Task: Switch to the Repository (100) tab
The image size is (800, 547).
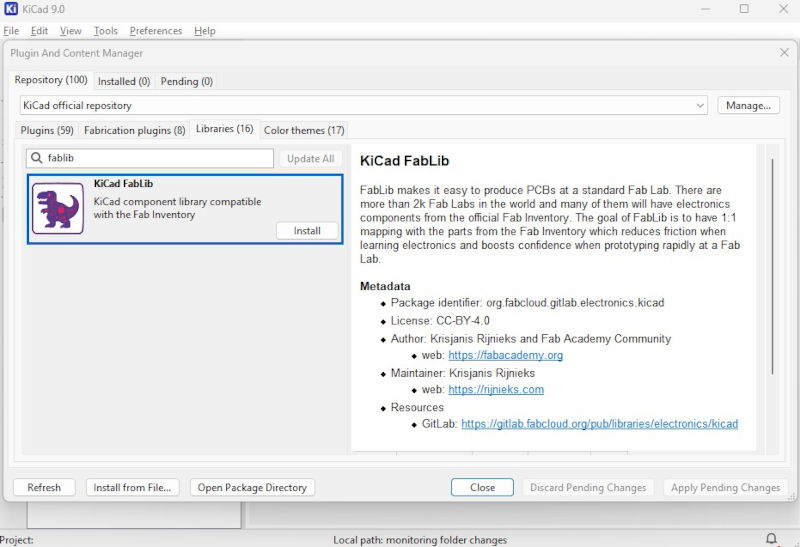Action: click(51, 80)
